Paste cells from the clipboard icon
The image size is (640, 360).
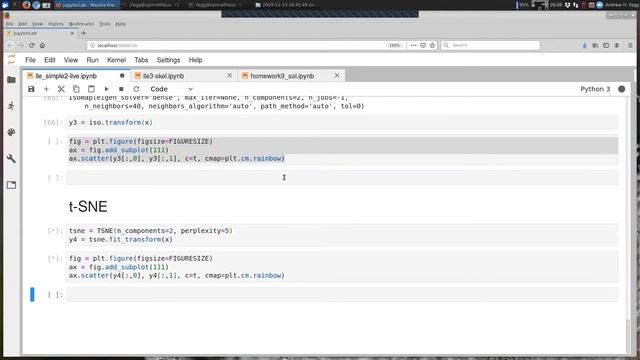[91, 89]
